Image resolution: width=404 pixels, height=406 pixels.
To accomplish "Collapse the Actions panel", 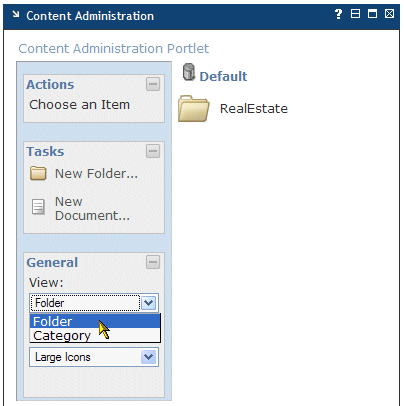I will (x=153, y=84).
